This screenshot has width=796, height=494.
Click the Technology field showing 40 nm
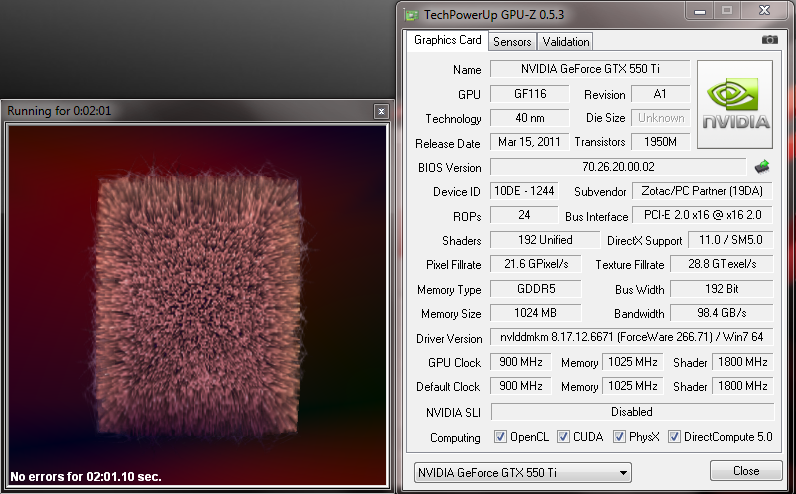pos(529,118)
